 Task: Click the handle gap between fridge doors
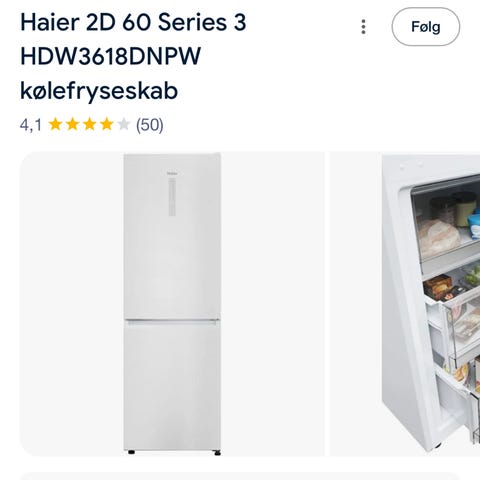pyautogui.click(x=172, y=321)
